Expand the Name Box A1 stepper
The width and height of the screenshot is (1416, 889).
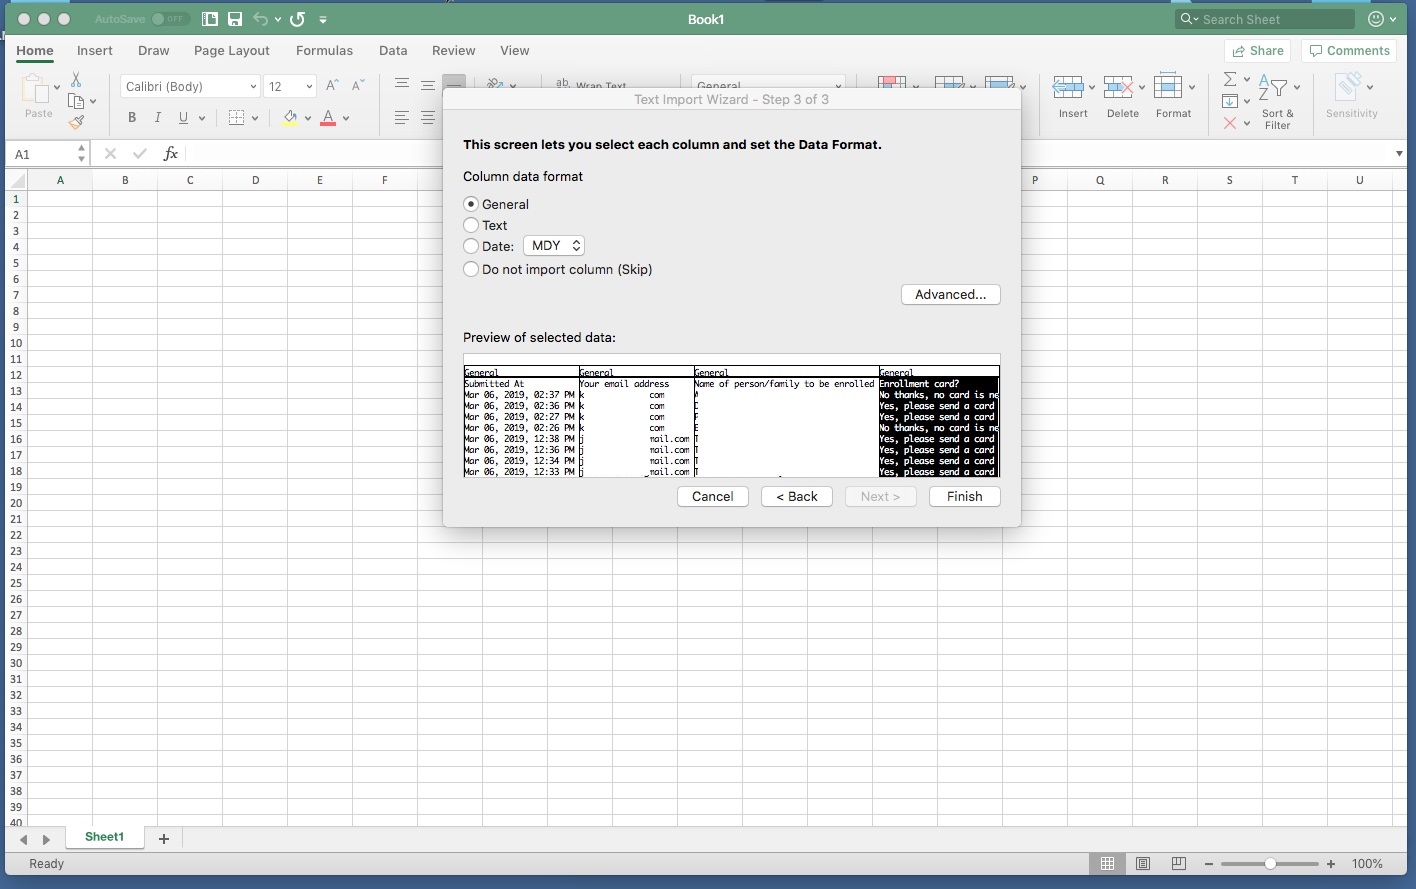pyautogui.click(x=81, y=154)
